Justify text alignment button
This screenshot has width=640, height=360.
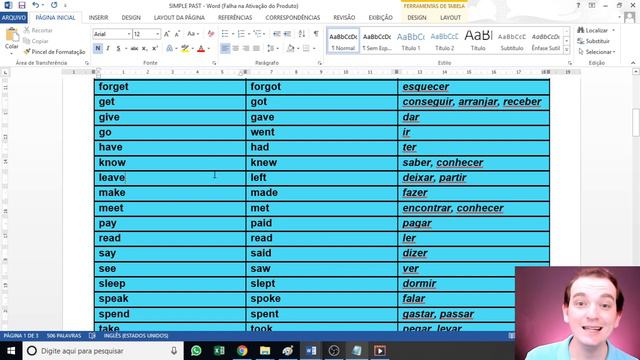[256, 49]
